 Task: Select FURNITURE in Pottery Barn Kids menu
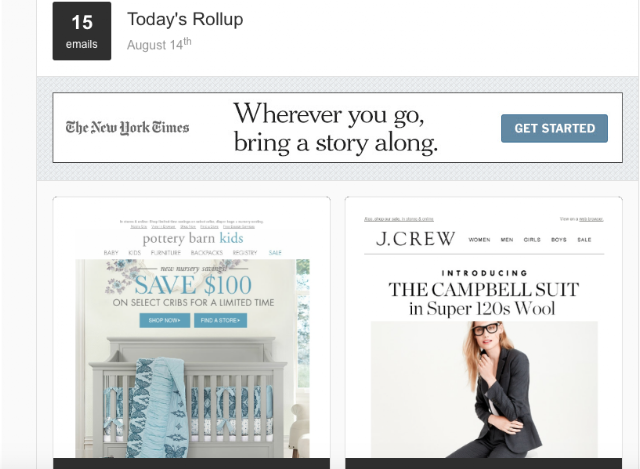(166, 253)
